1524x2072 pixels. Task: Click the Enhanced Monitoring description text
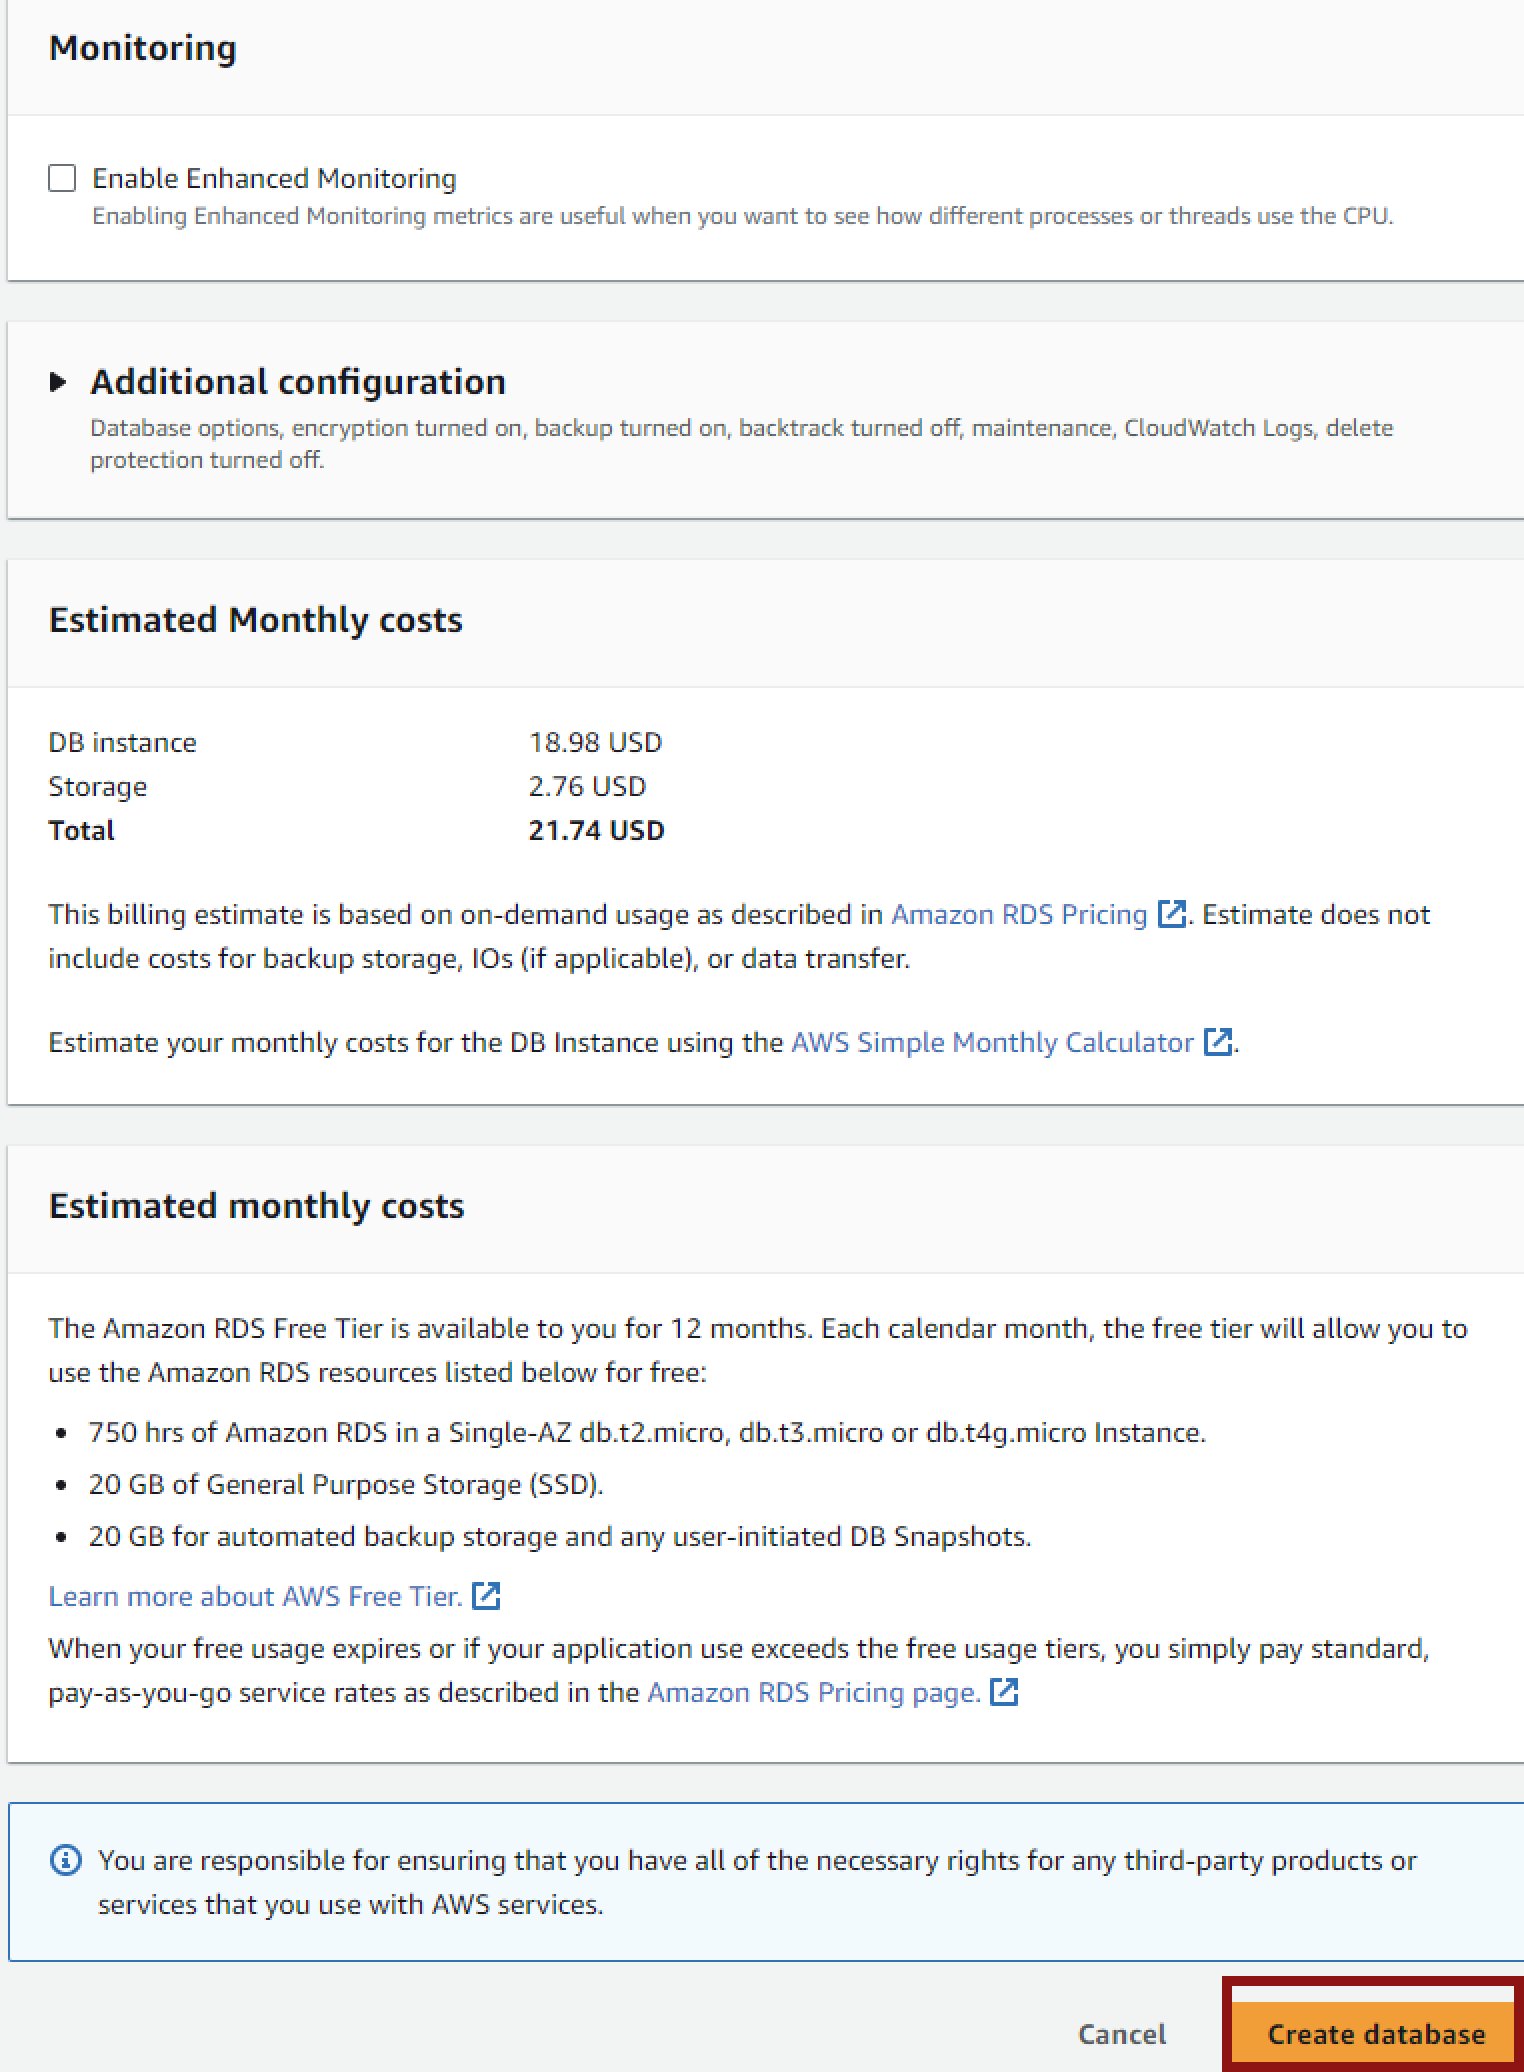[x=743, y=216]
